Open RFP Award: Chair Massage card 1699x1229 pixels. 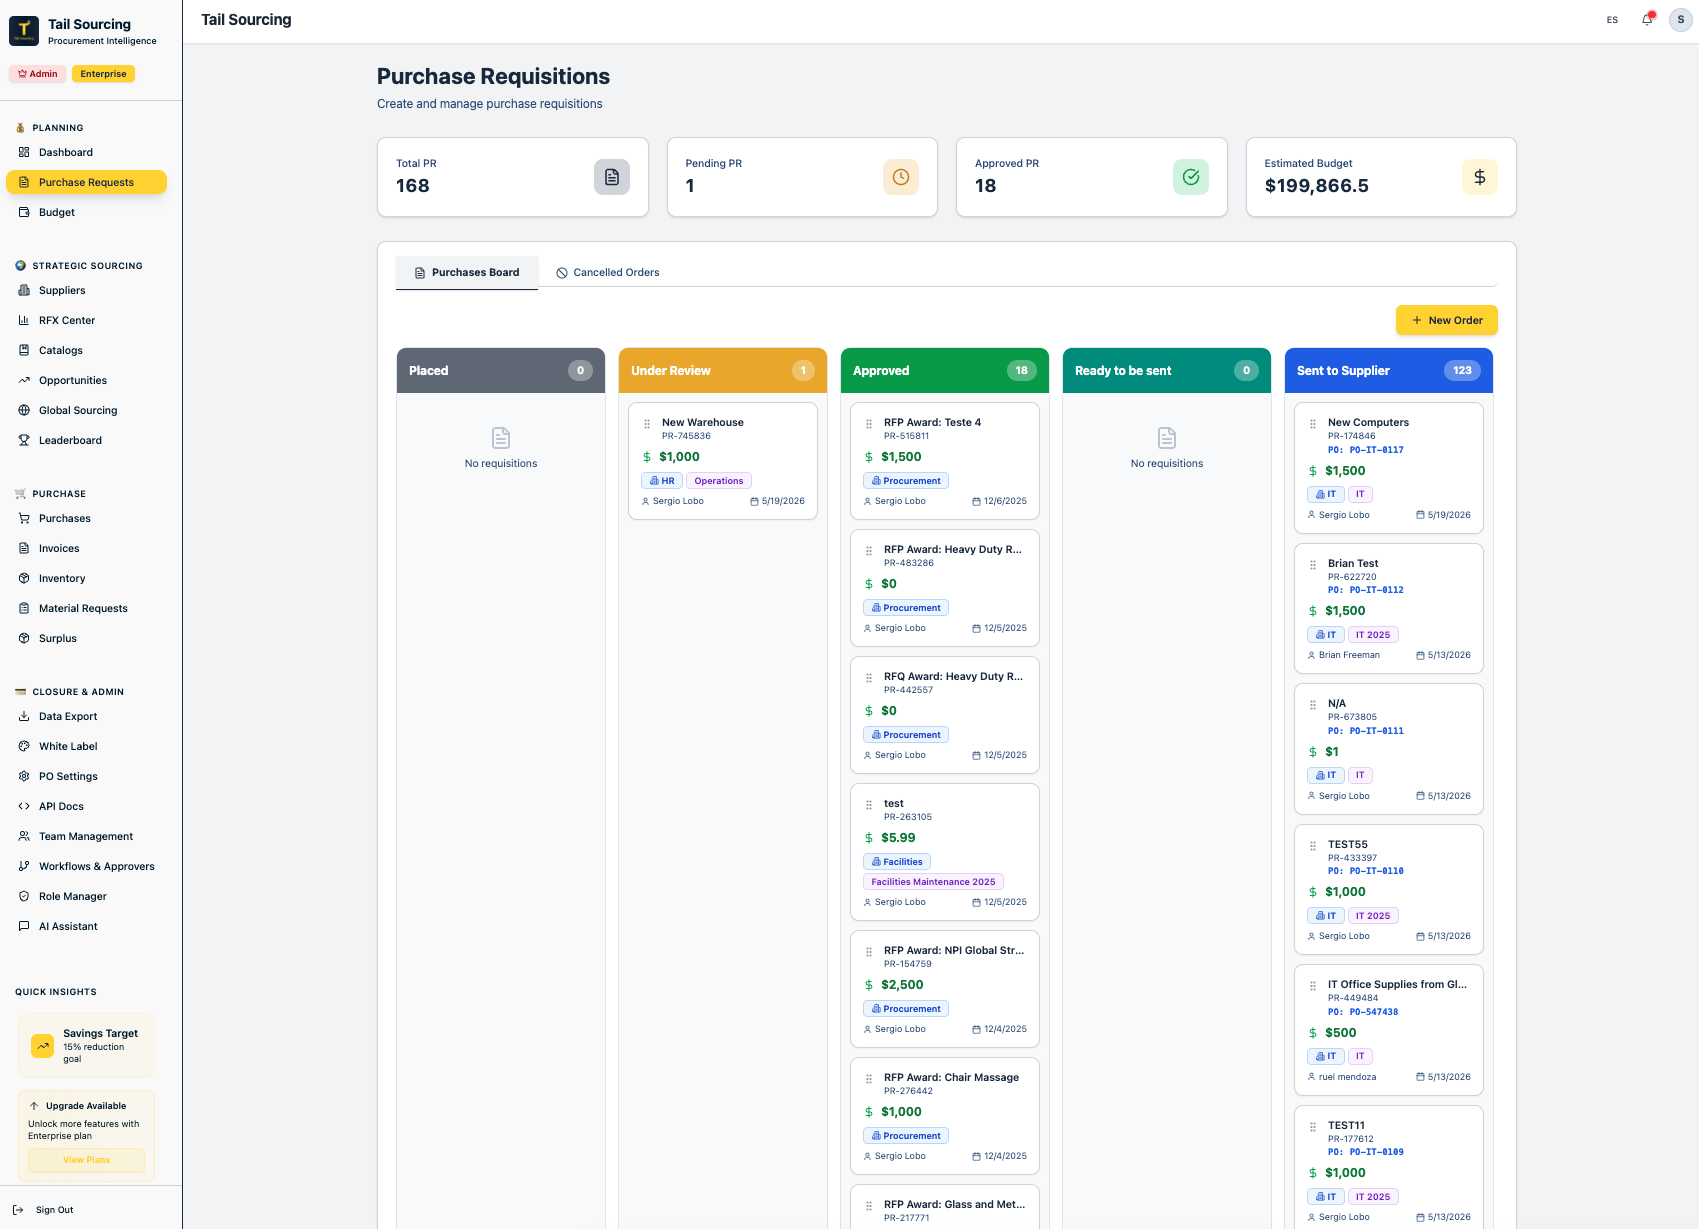coord(945,1116)
